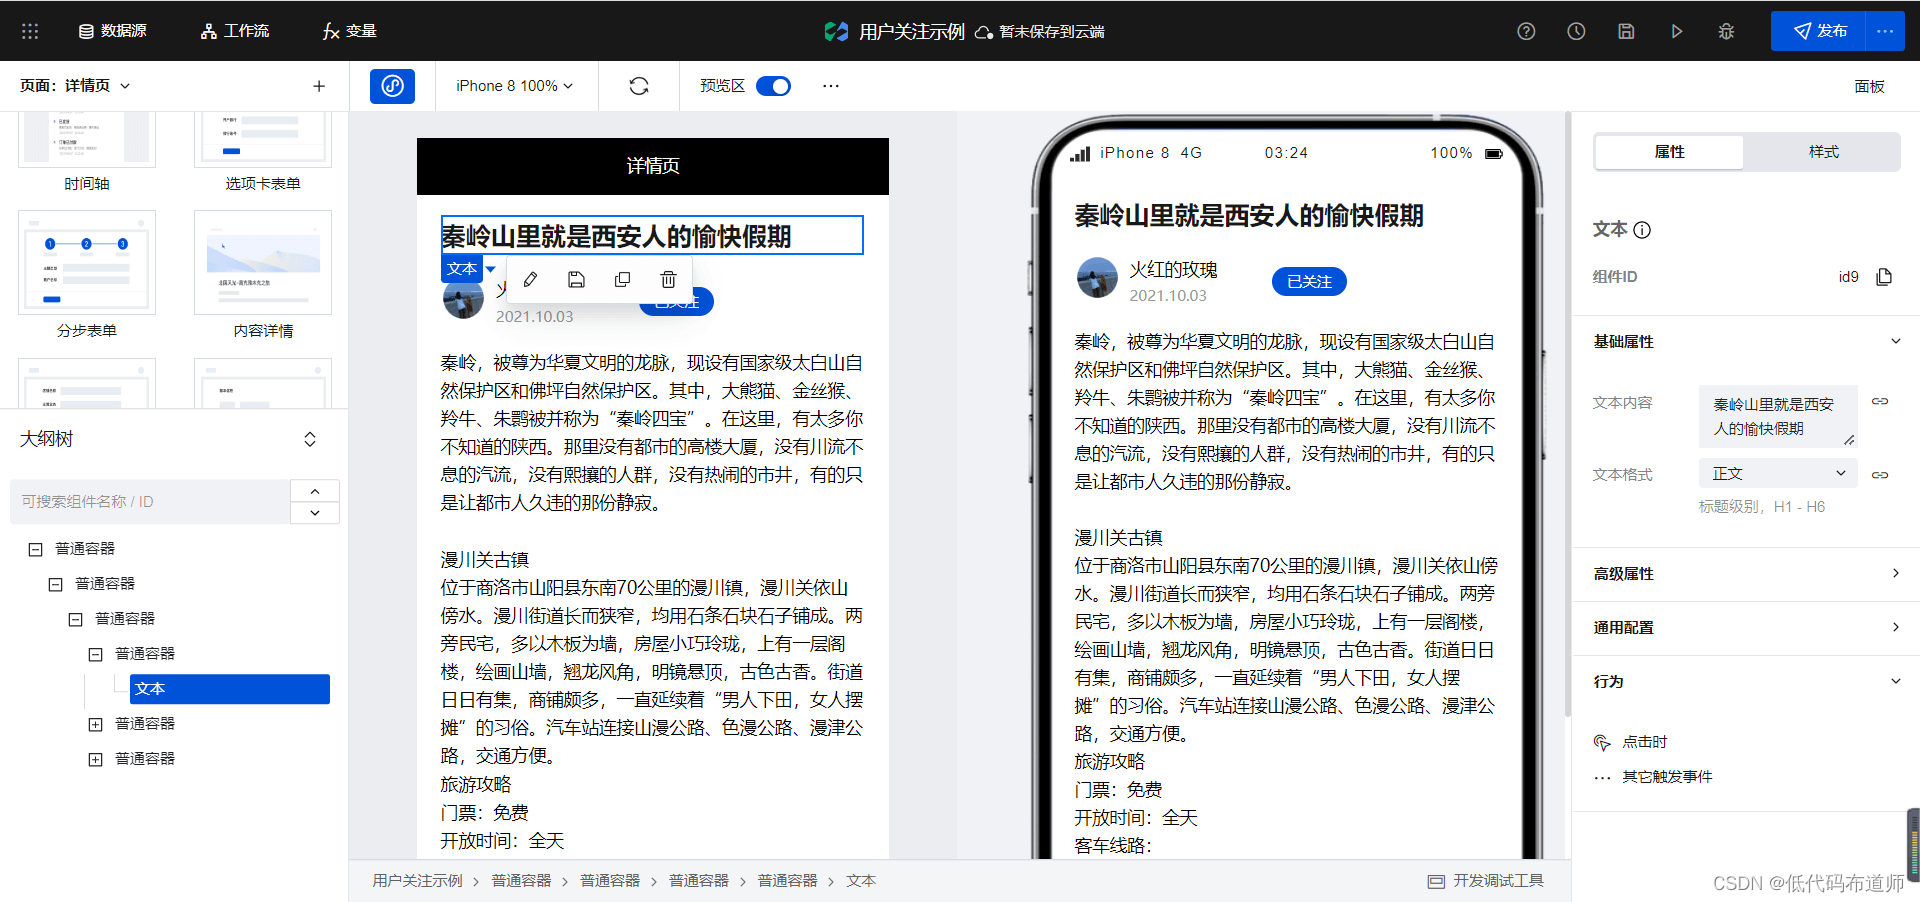Click the user avatar in phone preview
Screen dimensions: 1920x902
click(x=1097, y=278)
